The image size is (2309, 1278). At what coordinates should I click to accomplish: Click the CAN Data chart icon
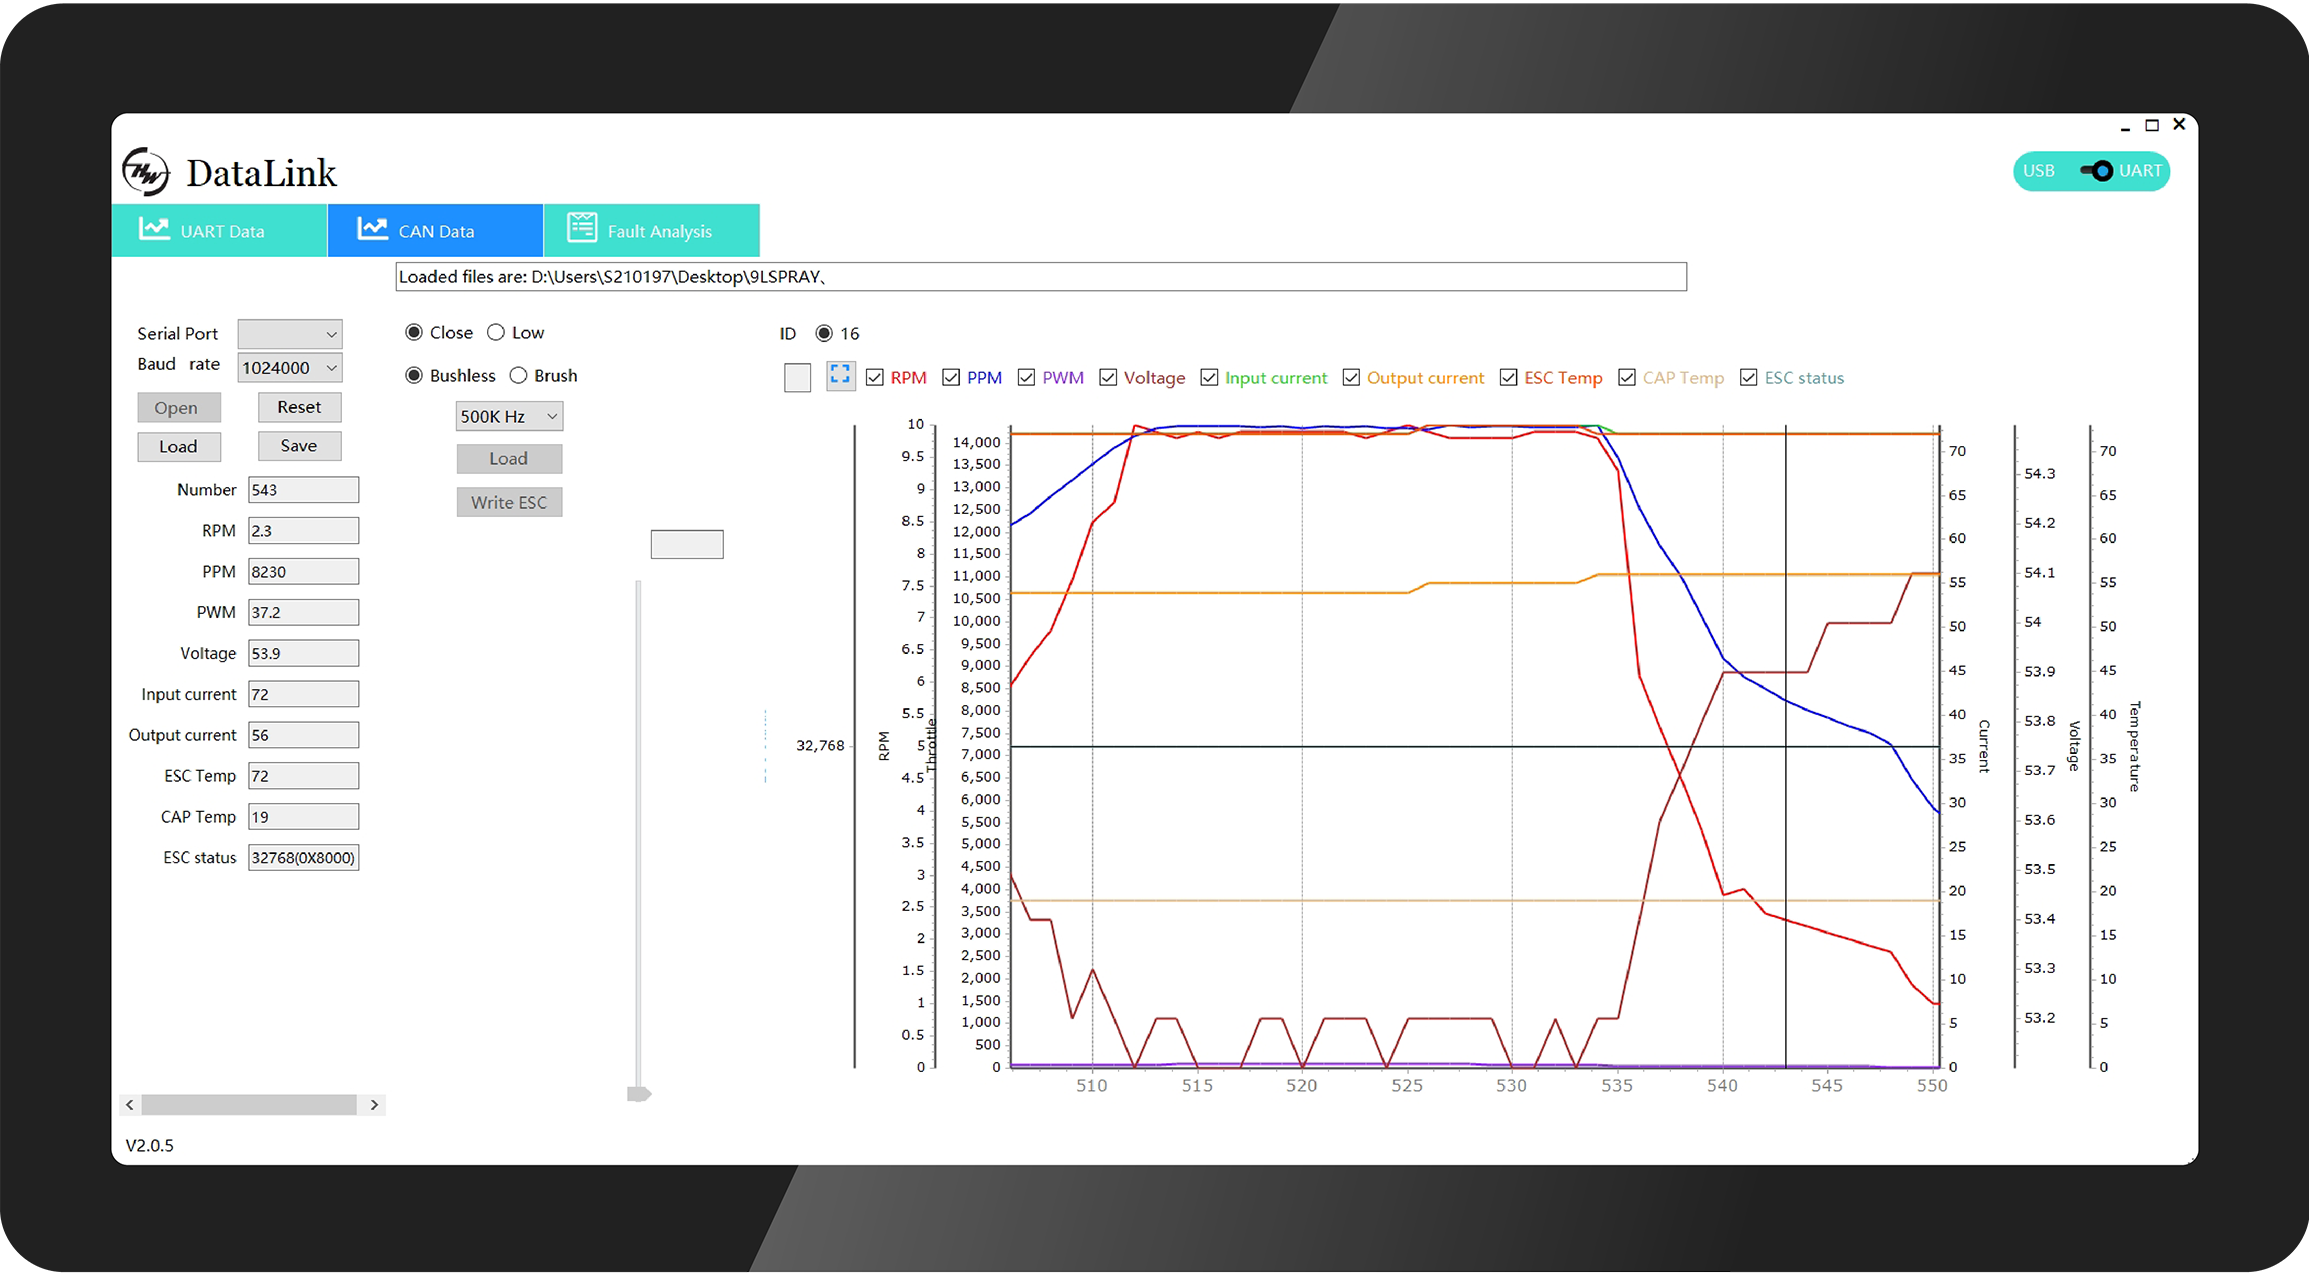pos(372,229)
